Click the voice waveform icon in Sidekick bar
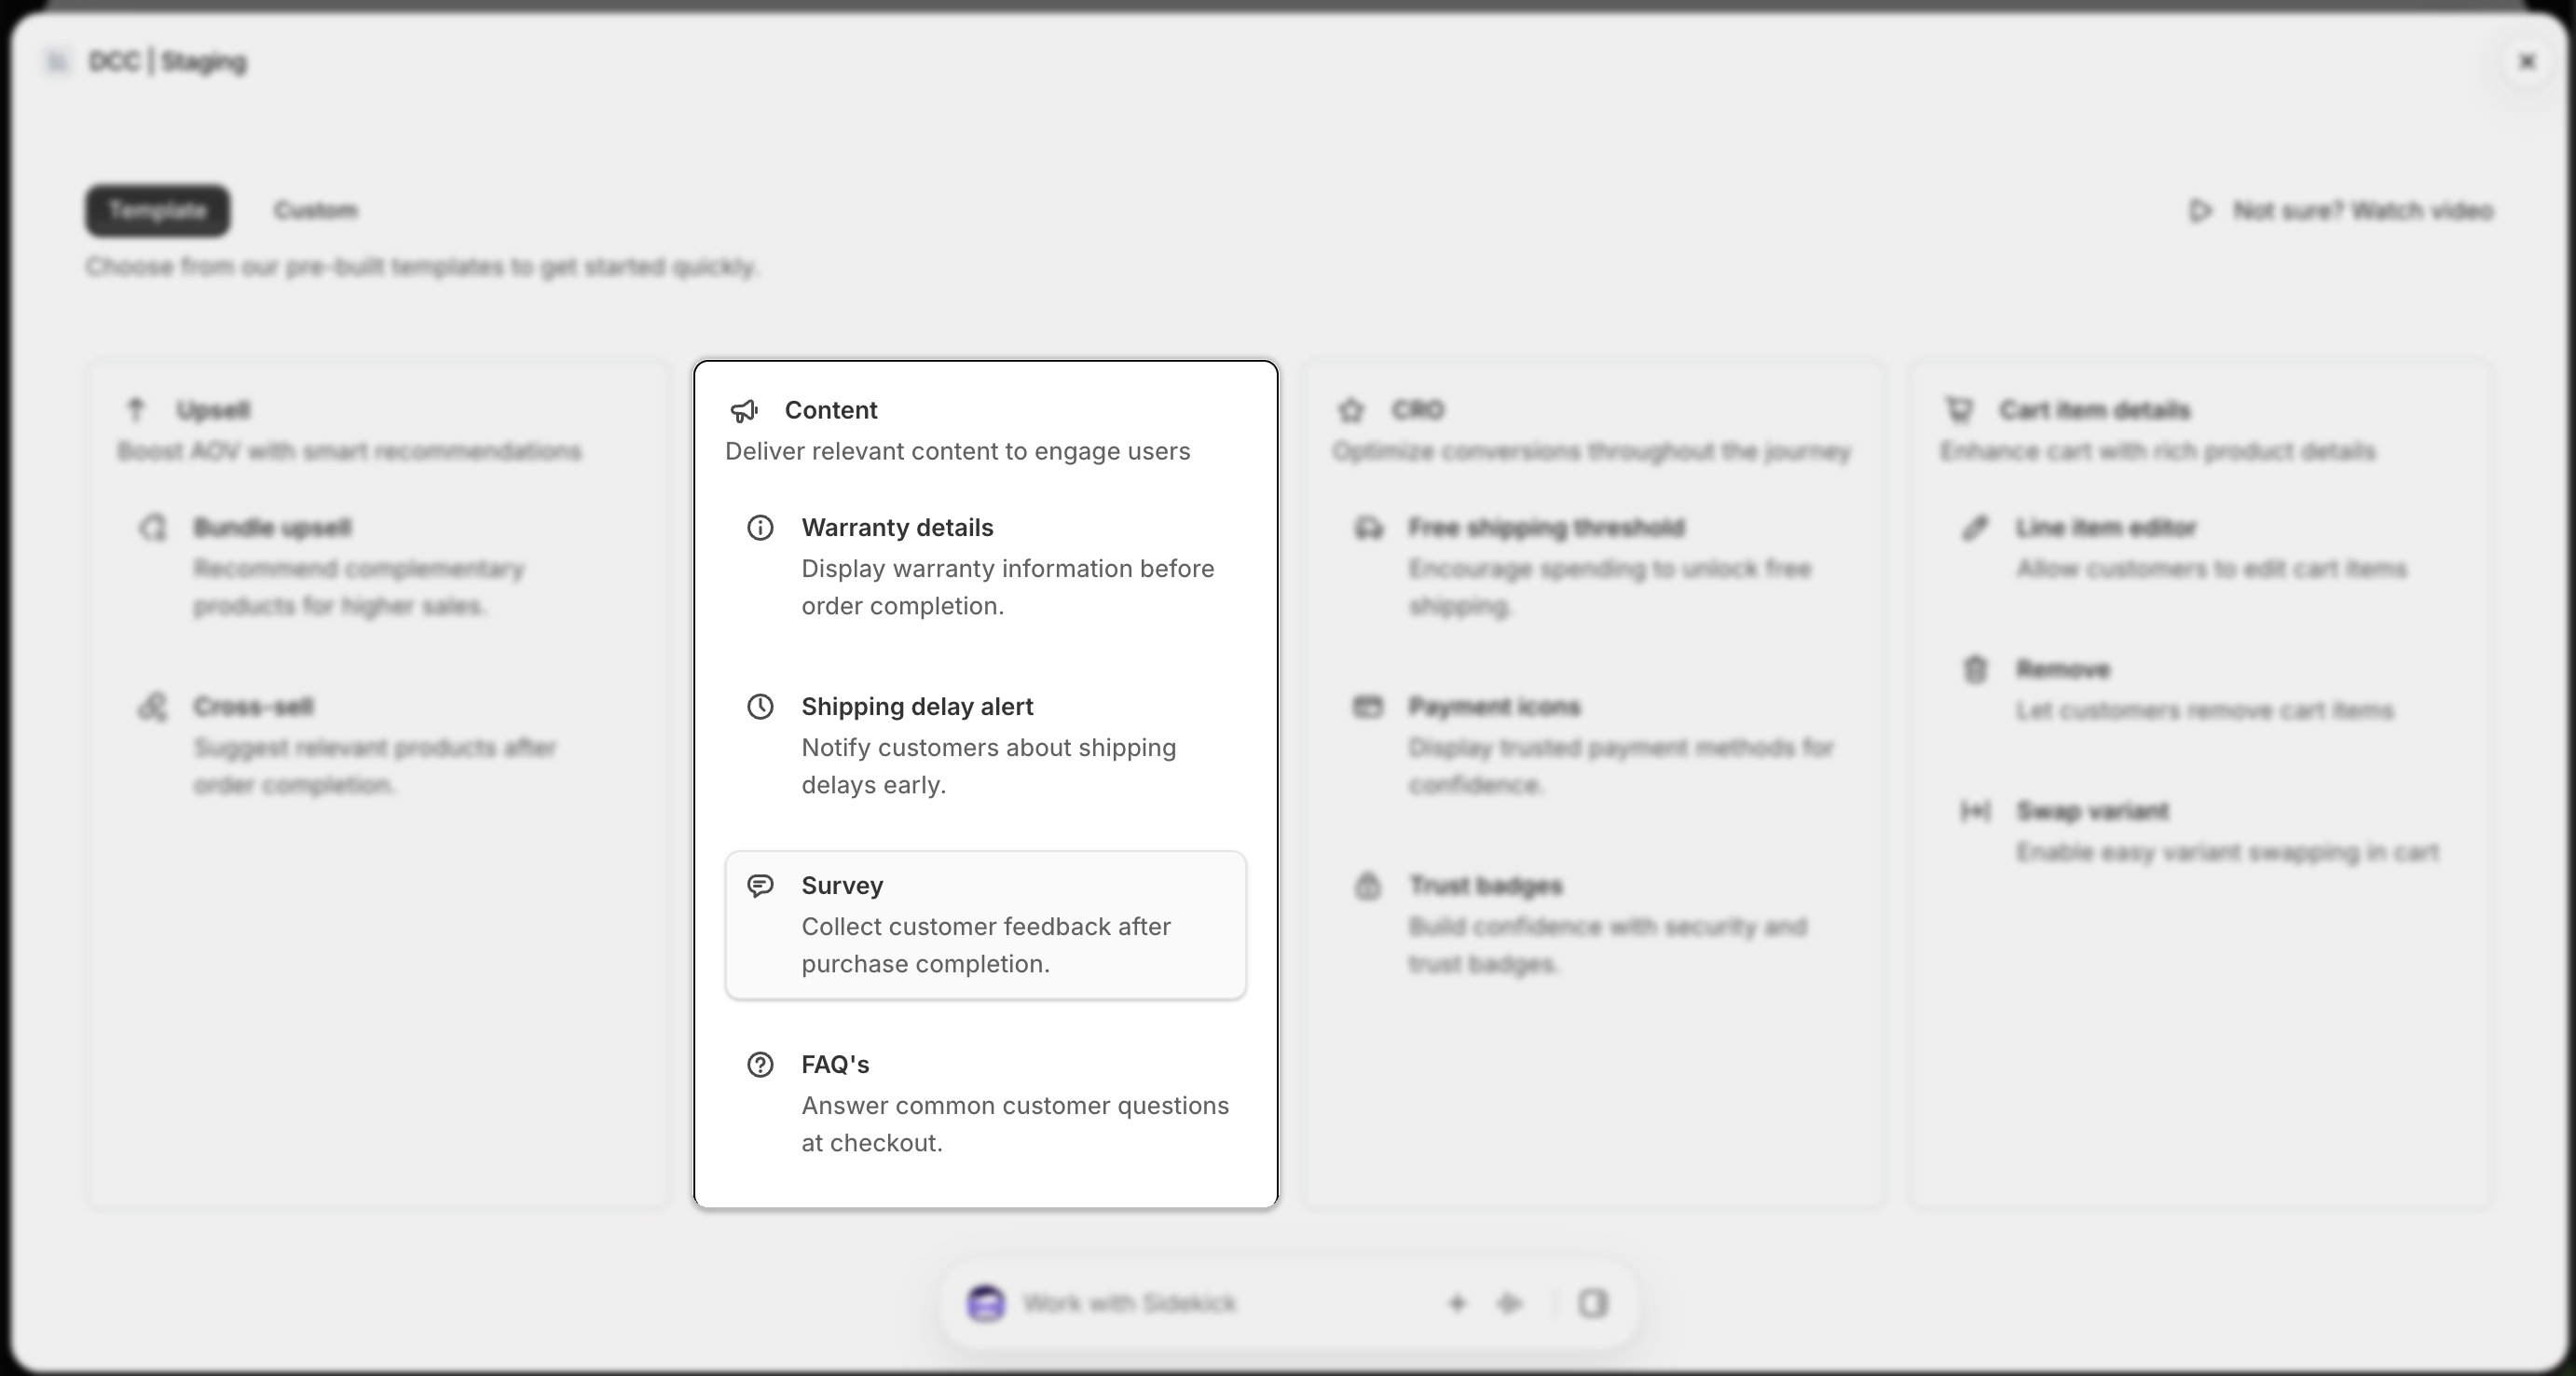 (x=1510, y=1304)
